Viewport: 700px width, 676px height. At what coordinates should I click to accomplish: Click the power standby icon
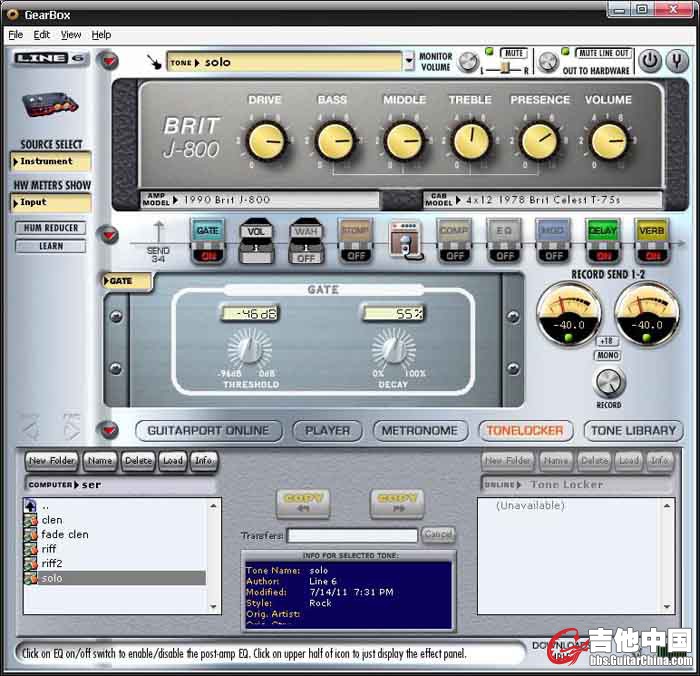[x=650, y=60]
